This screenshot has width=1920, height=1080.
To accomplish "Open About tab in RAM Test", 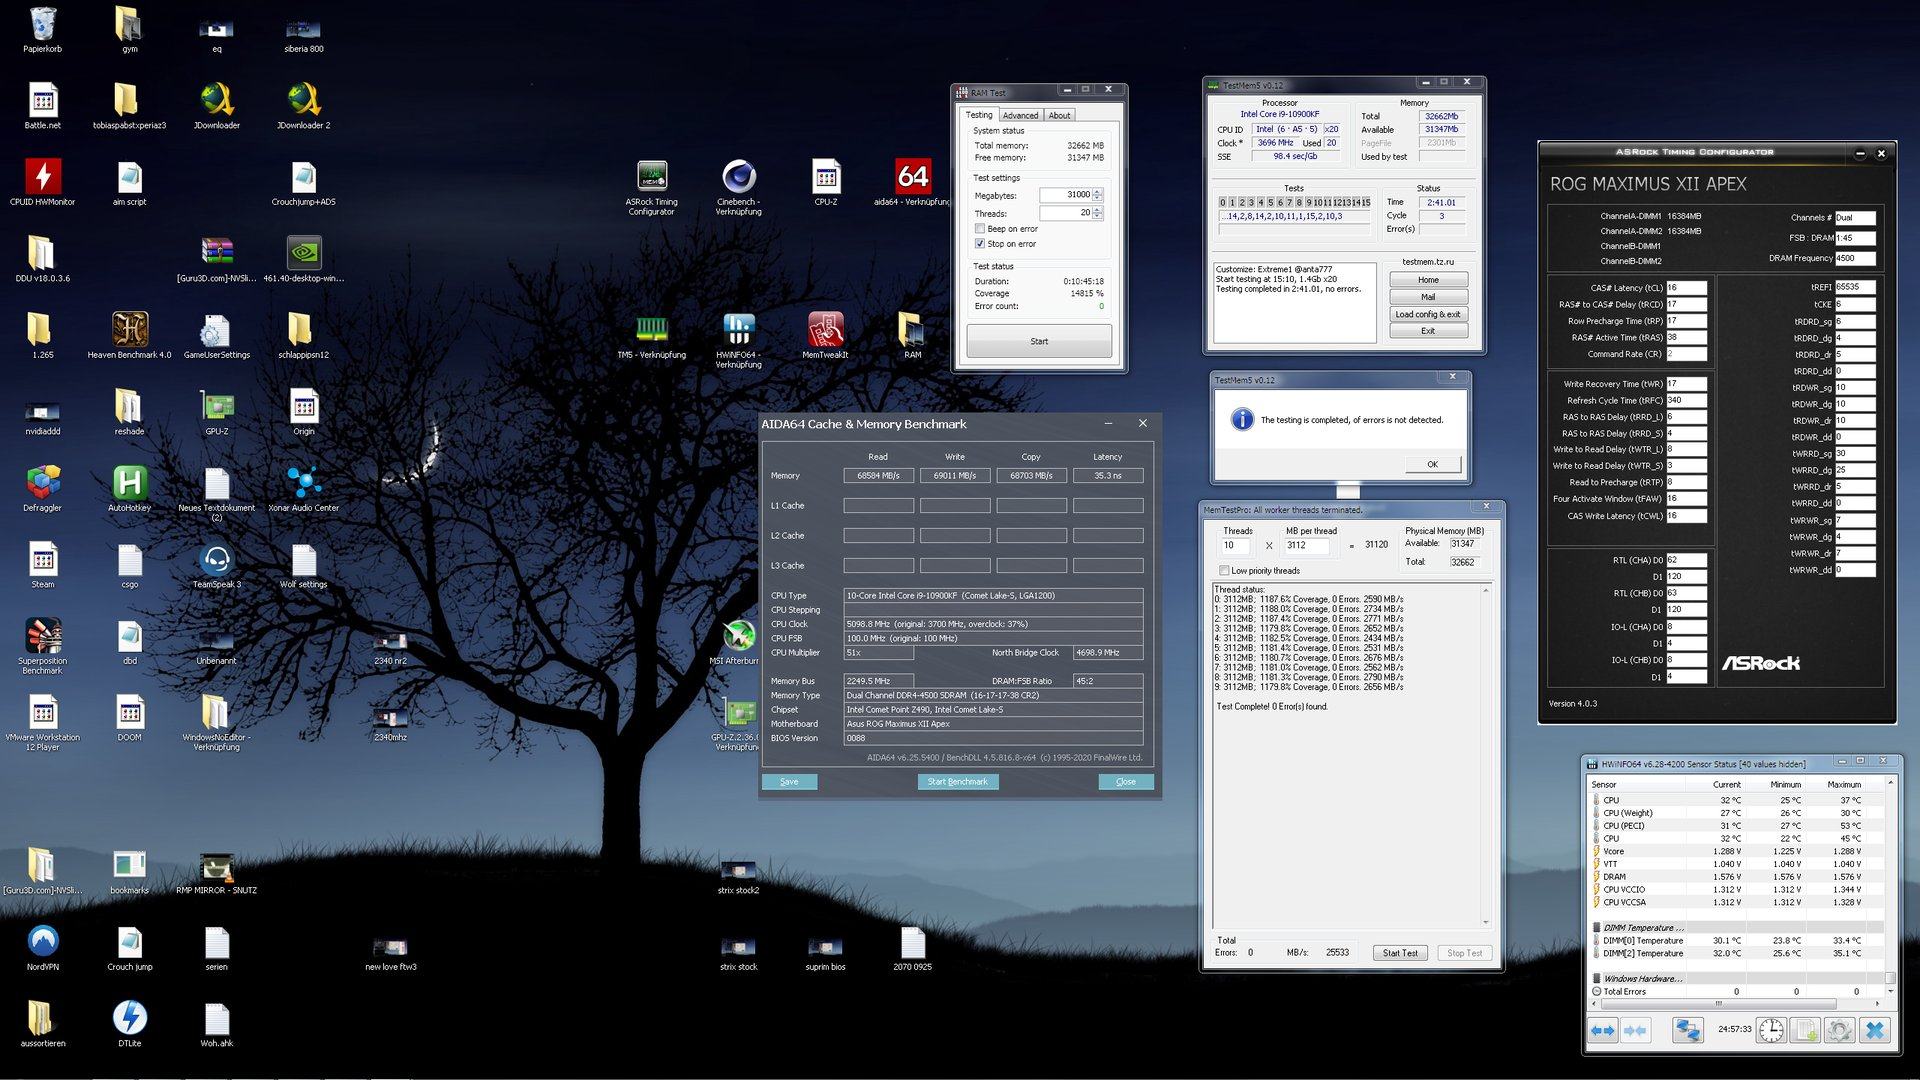I will 1059,116.
